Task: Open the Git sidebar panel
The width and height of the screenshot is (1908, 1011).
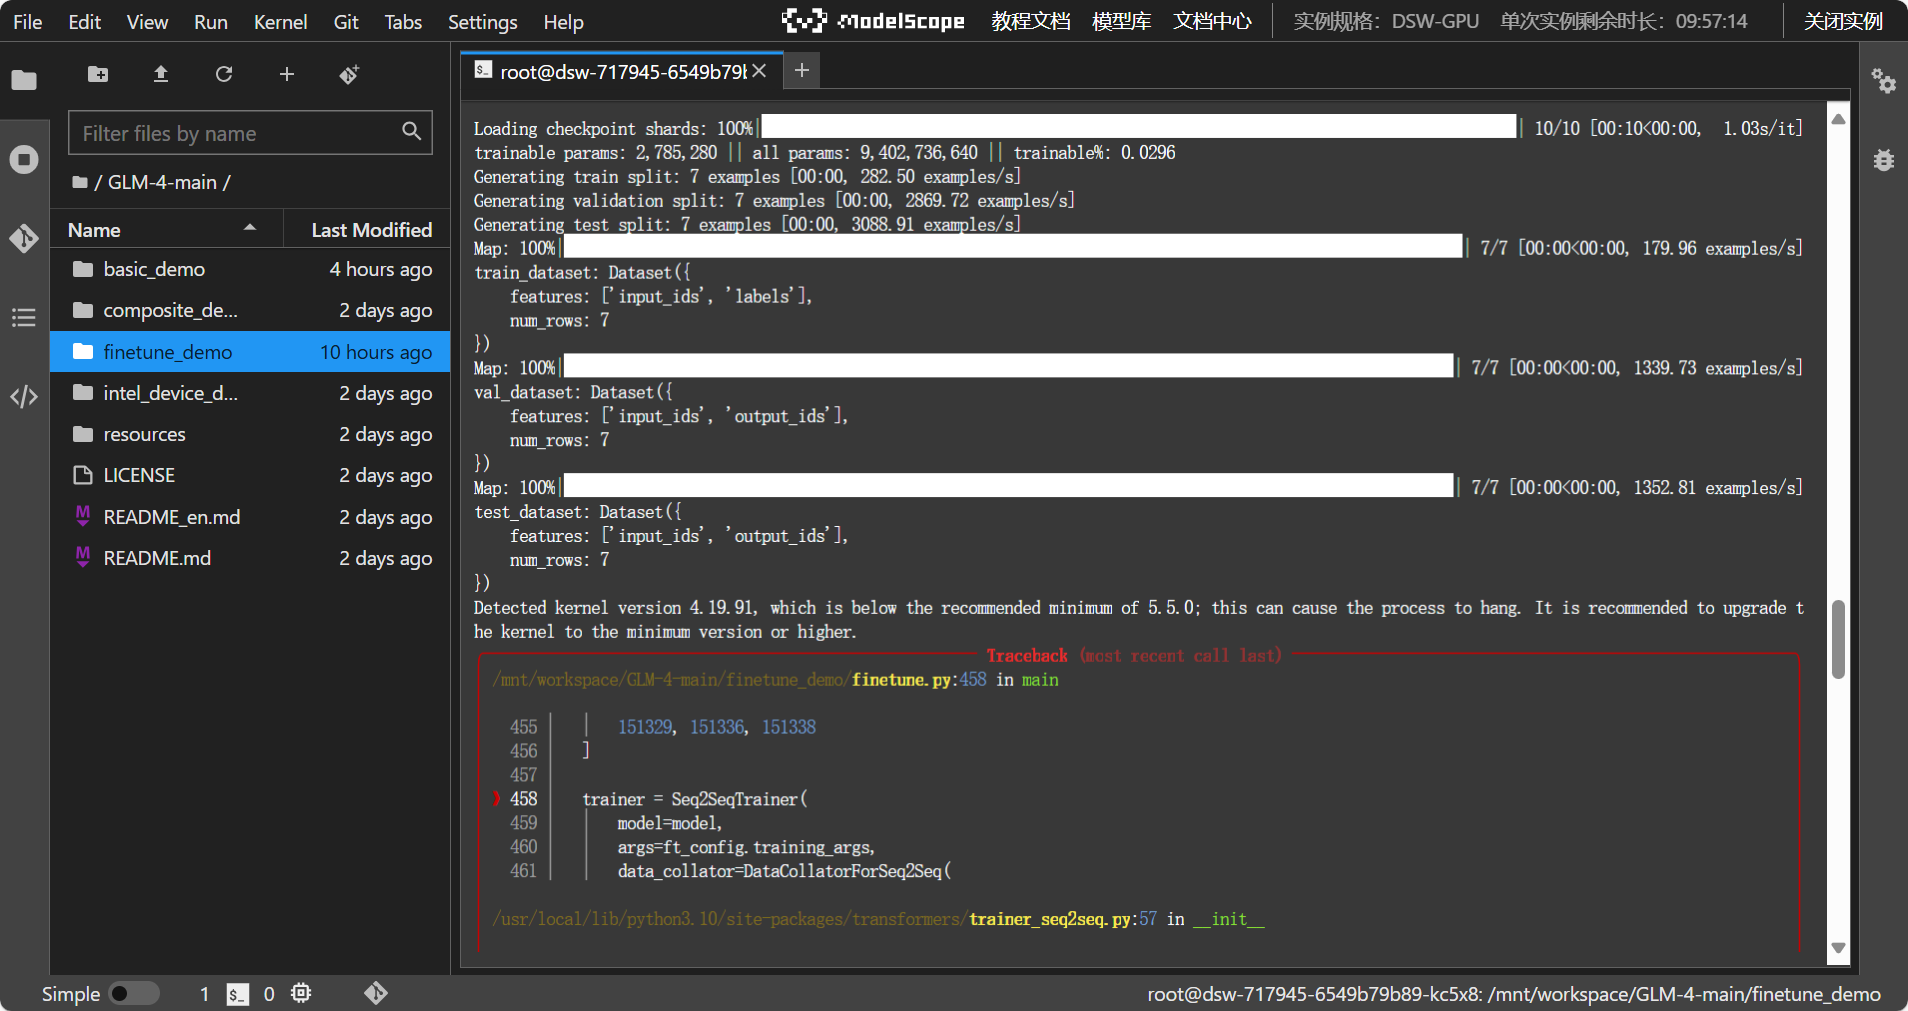Action: point(24,238)
